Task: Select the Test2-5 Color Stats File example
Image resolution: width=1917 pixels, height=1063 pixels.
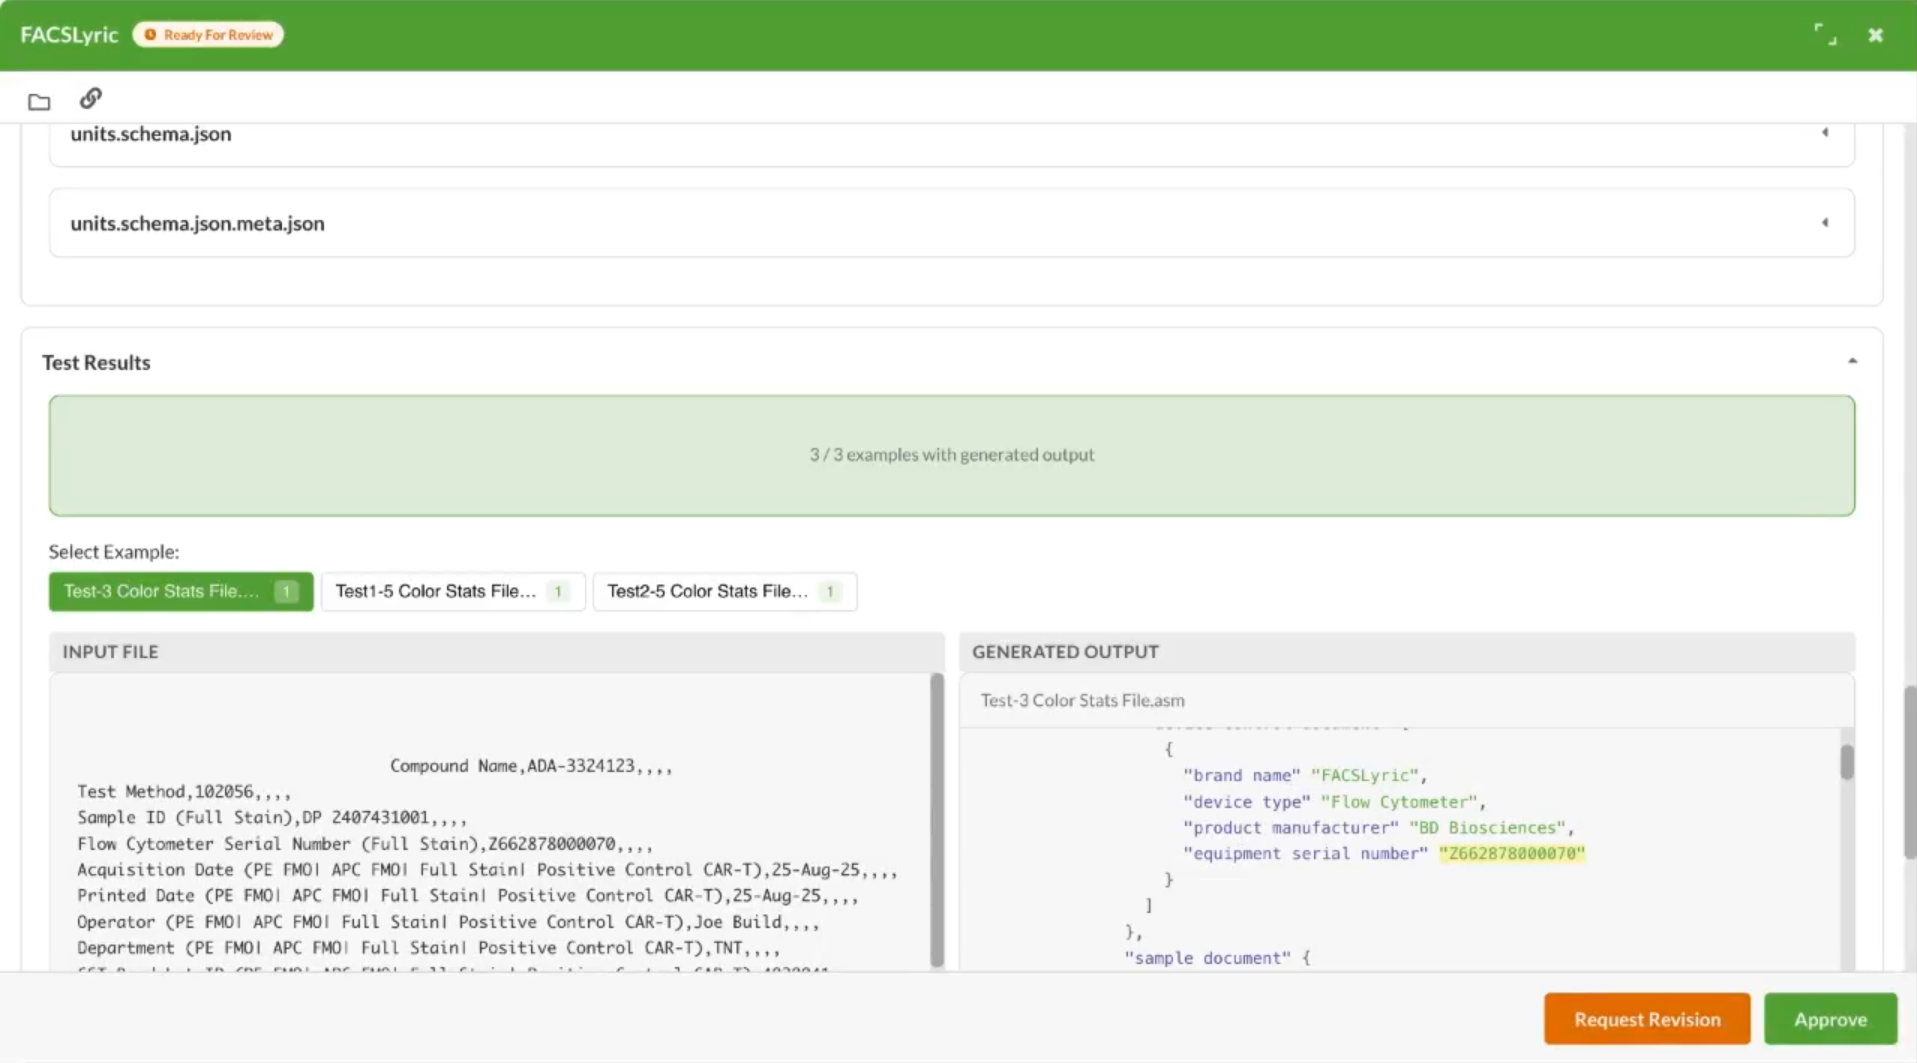Action: pos(725,591)
